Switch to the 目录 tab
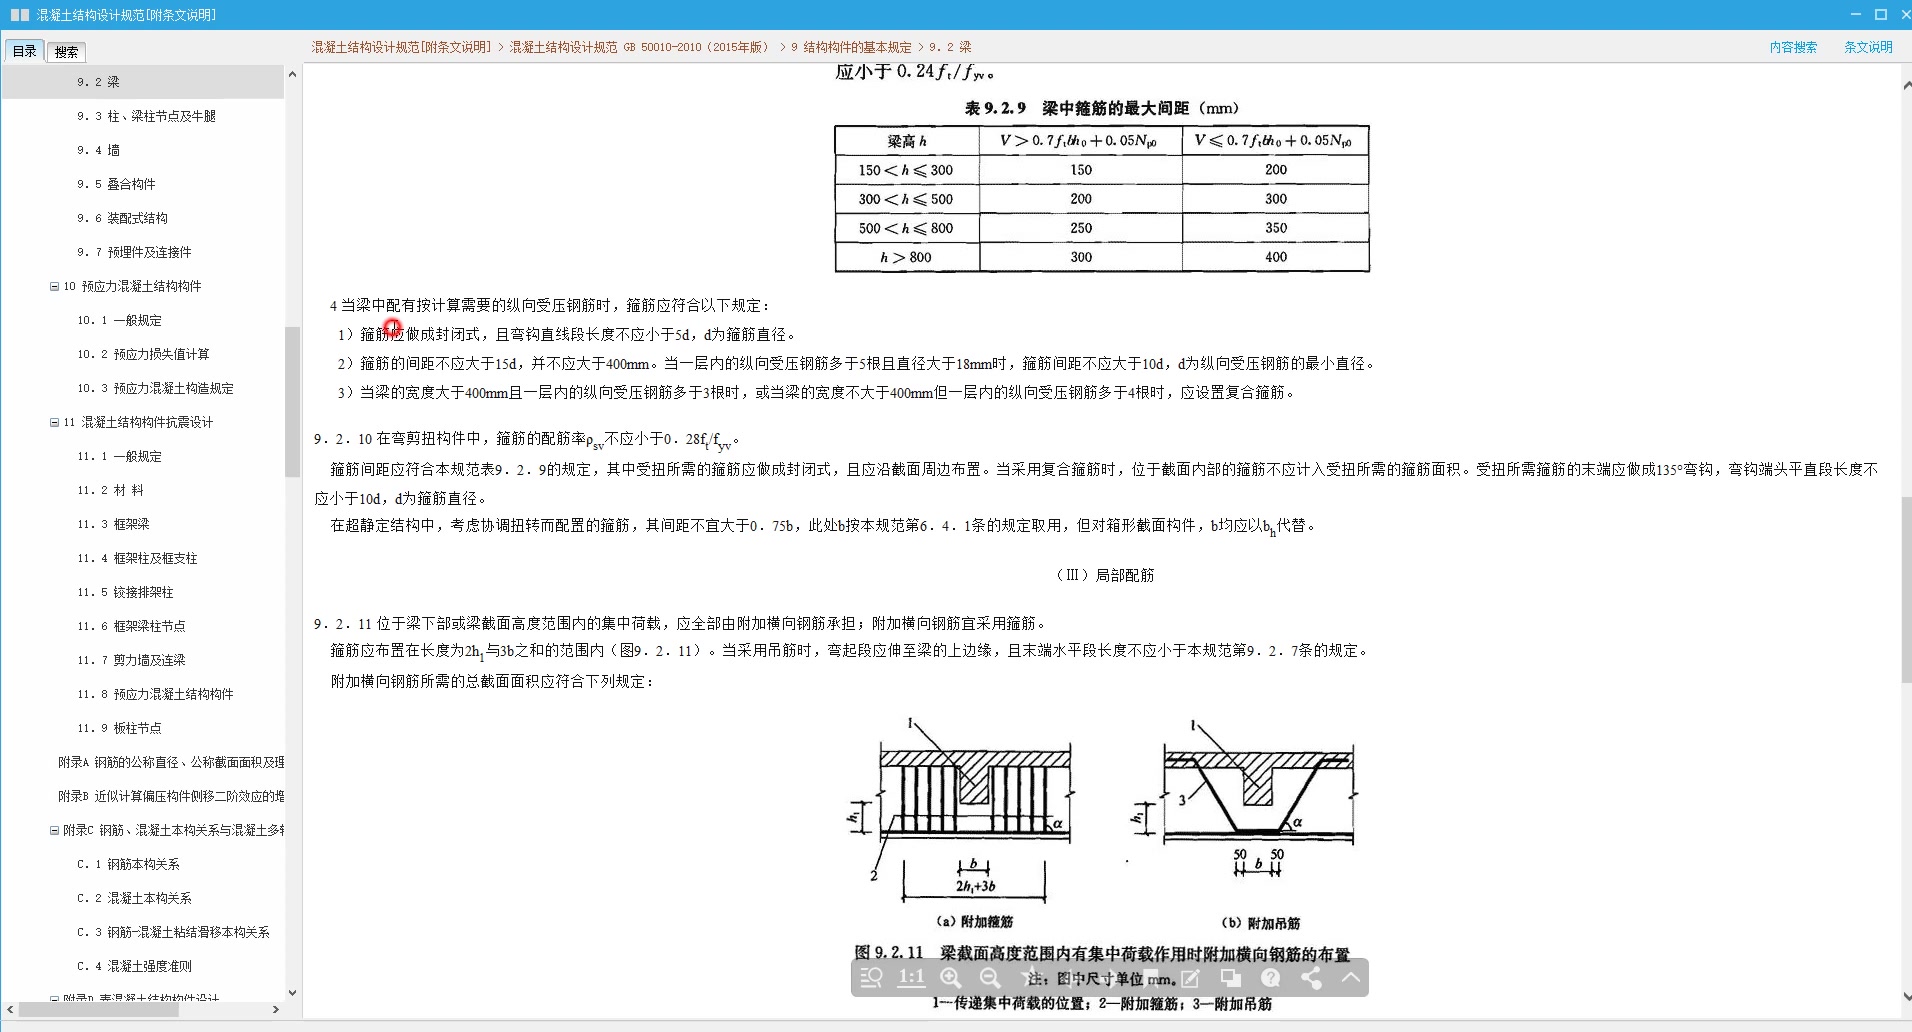Screen dimensions: 1912x1032 25,51
